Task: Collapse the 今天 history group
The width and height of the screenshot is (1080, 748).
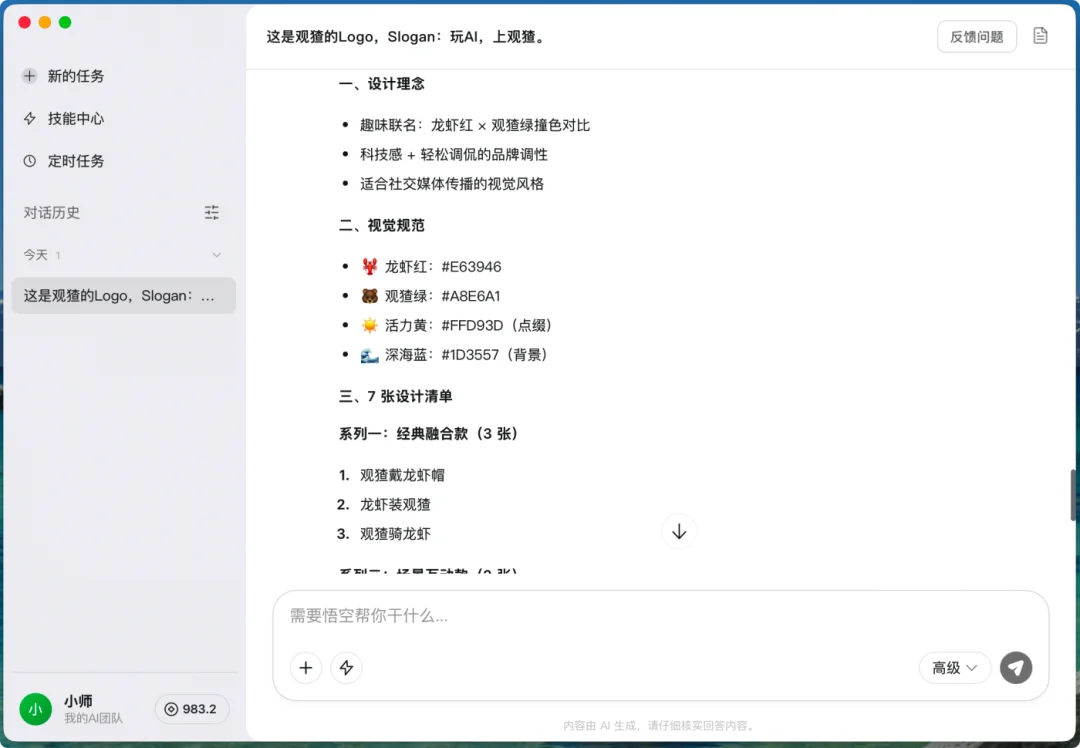Action: click(216, 254)
